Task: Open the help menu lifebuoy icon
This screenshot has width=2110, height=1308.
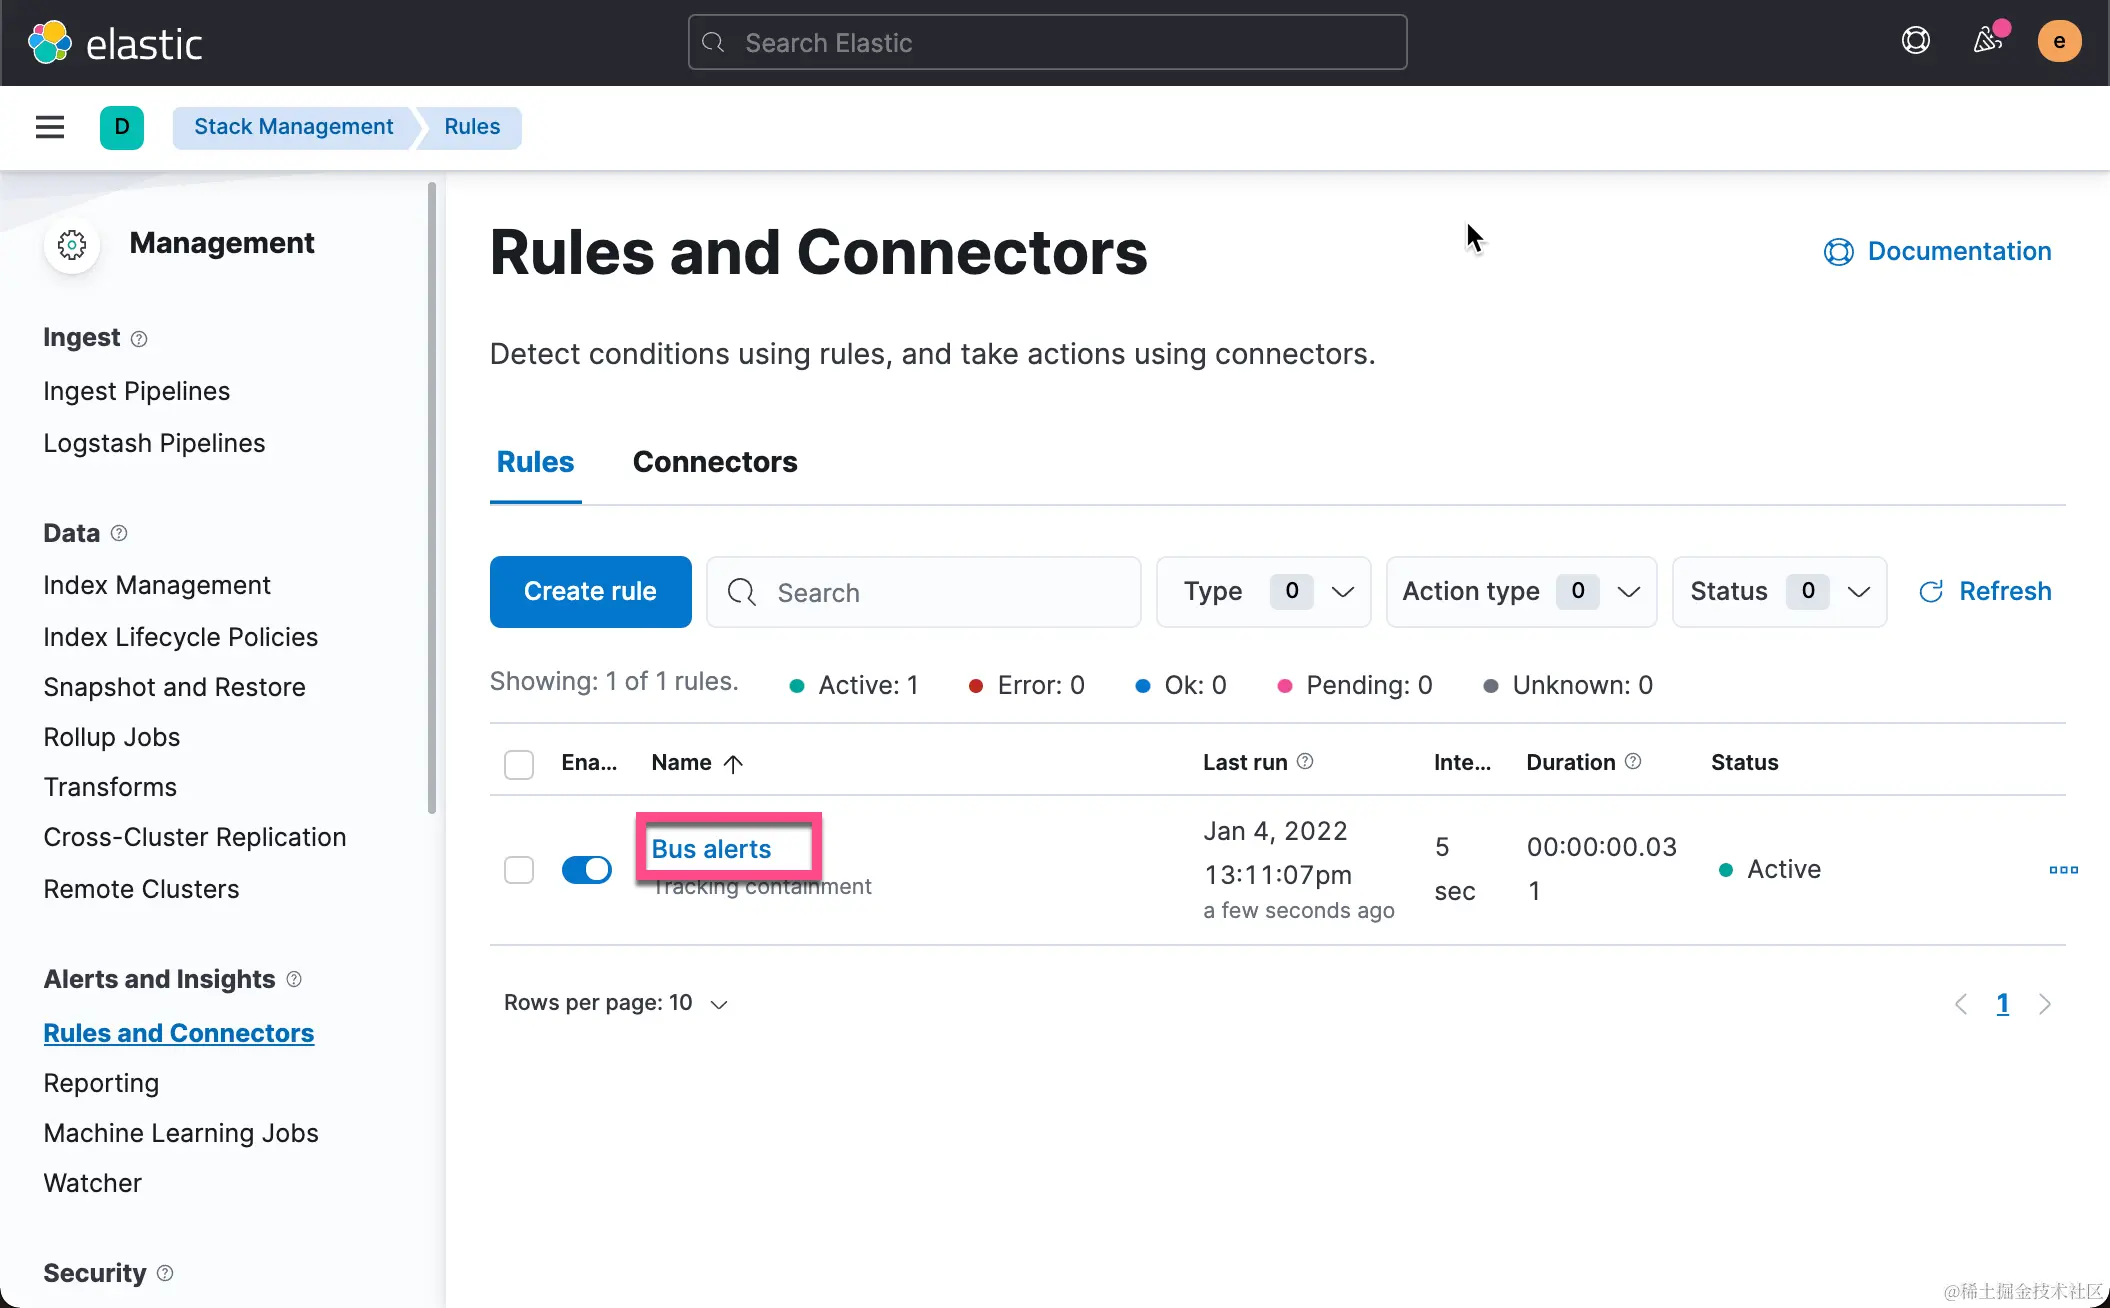Action: tap(1915, 41)
